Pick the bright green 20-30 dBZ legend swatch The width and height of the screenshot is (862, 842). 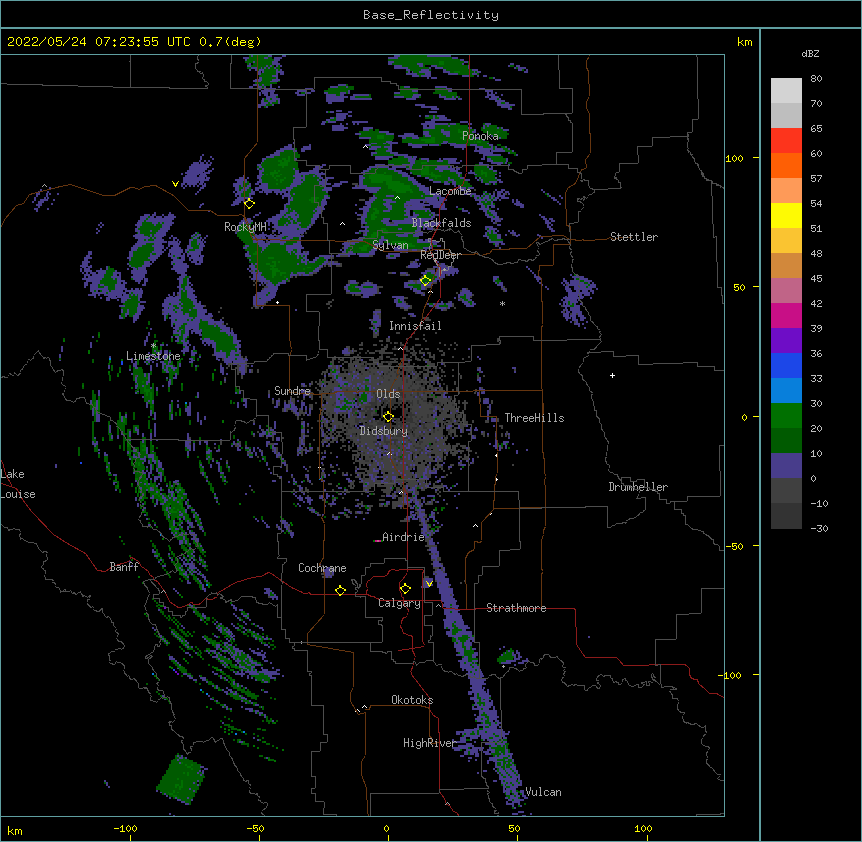coord(786,416)
